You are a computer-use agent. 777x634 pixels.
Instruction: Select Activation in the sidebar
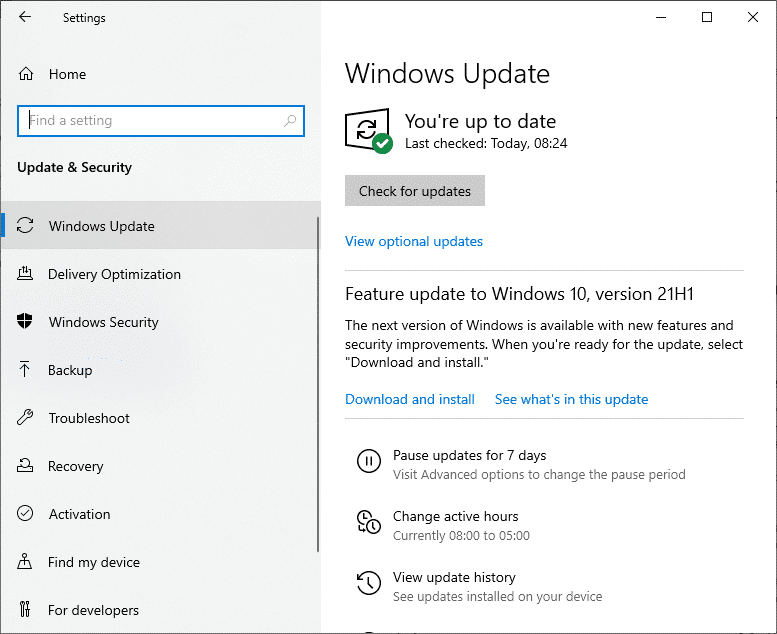click(79, 514)
